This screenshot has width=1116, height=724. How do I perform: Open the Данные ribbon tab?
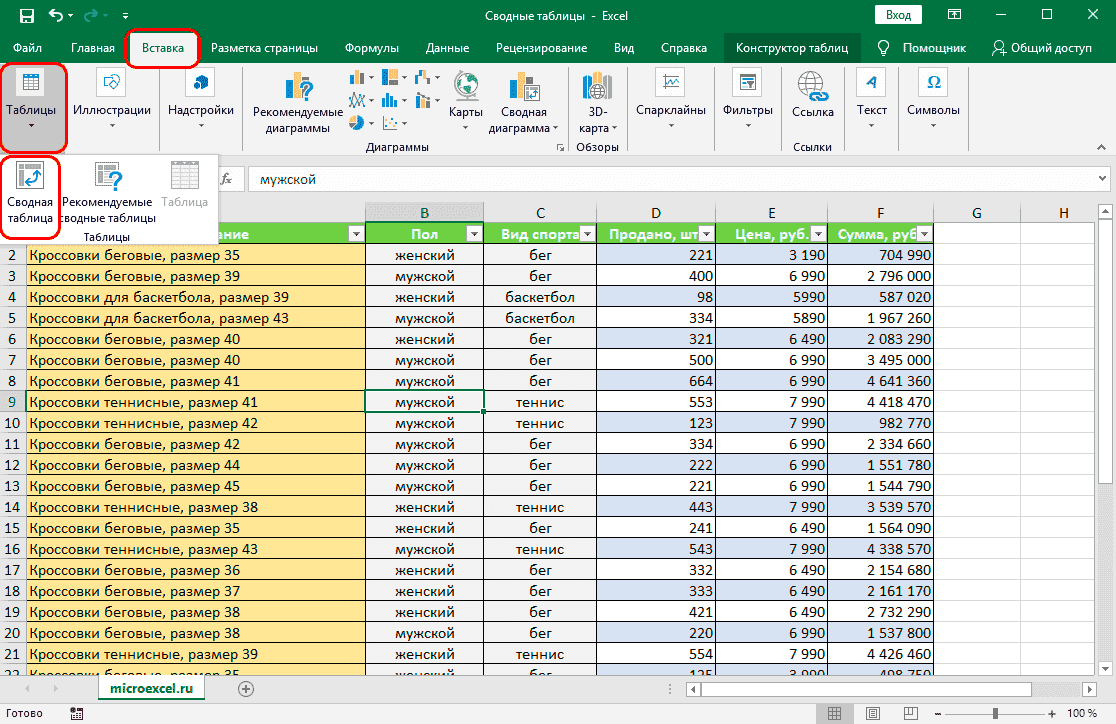(447, 48)
